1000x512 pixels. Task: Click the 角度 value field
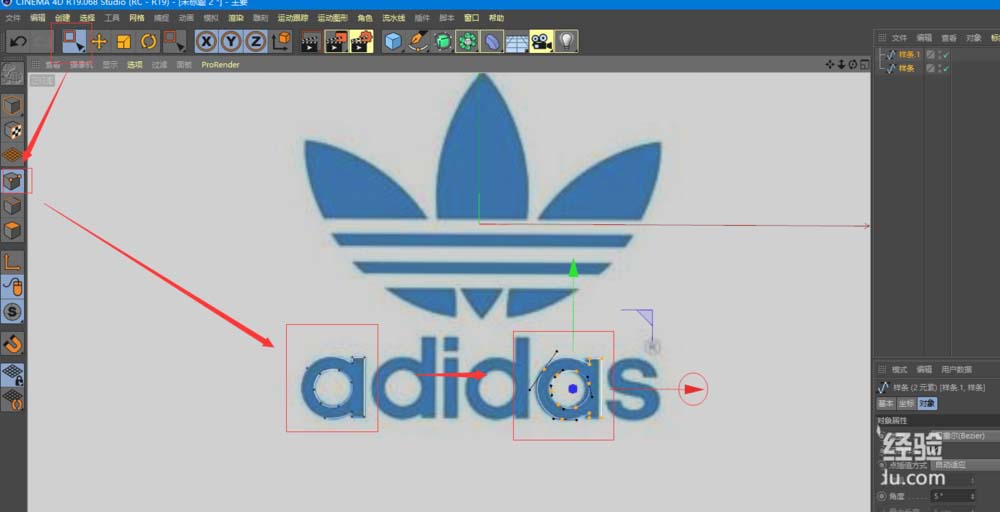953,496
